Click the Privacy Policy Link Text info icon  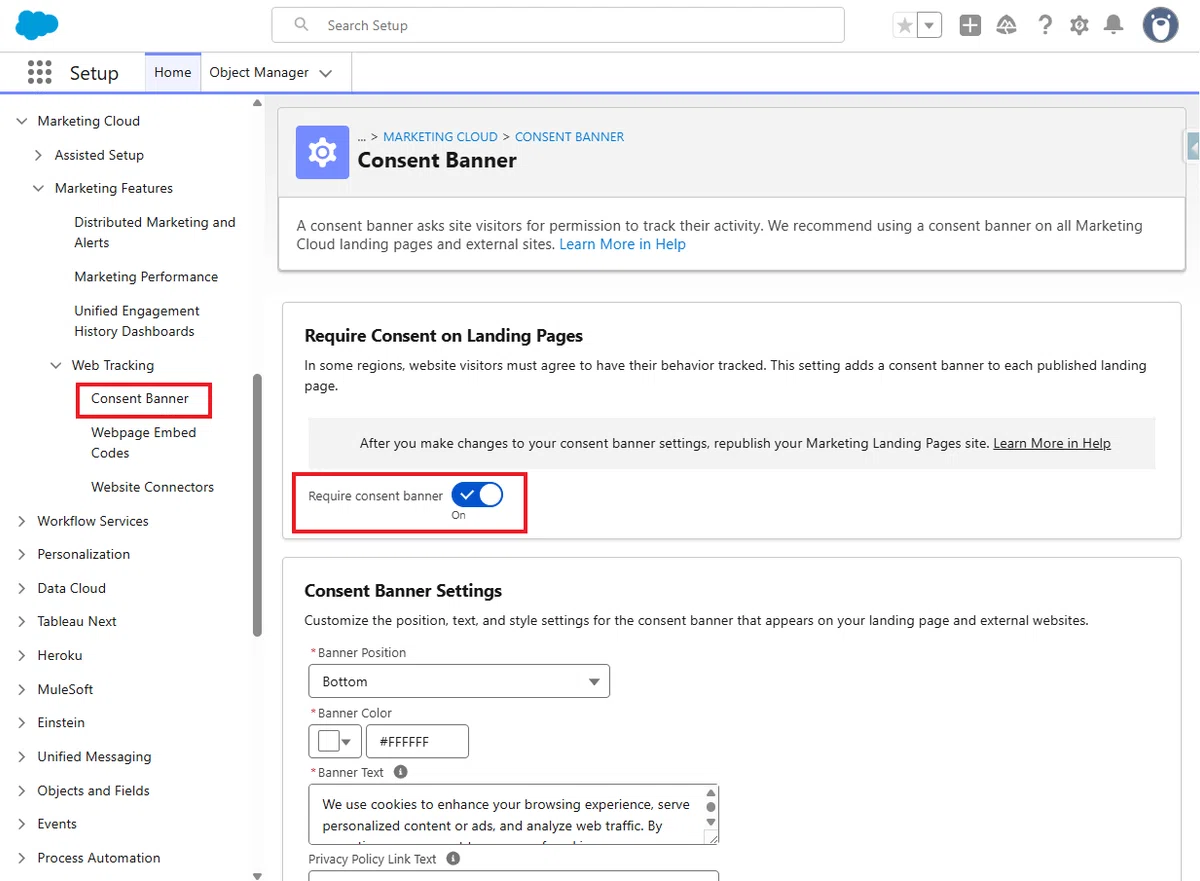click(x=453, y=858)
